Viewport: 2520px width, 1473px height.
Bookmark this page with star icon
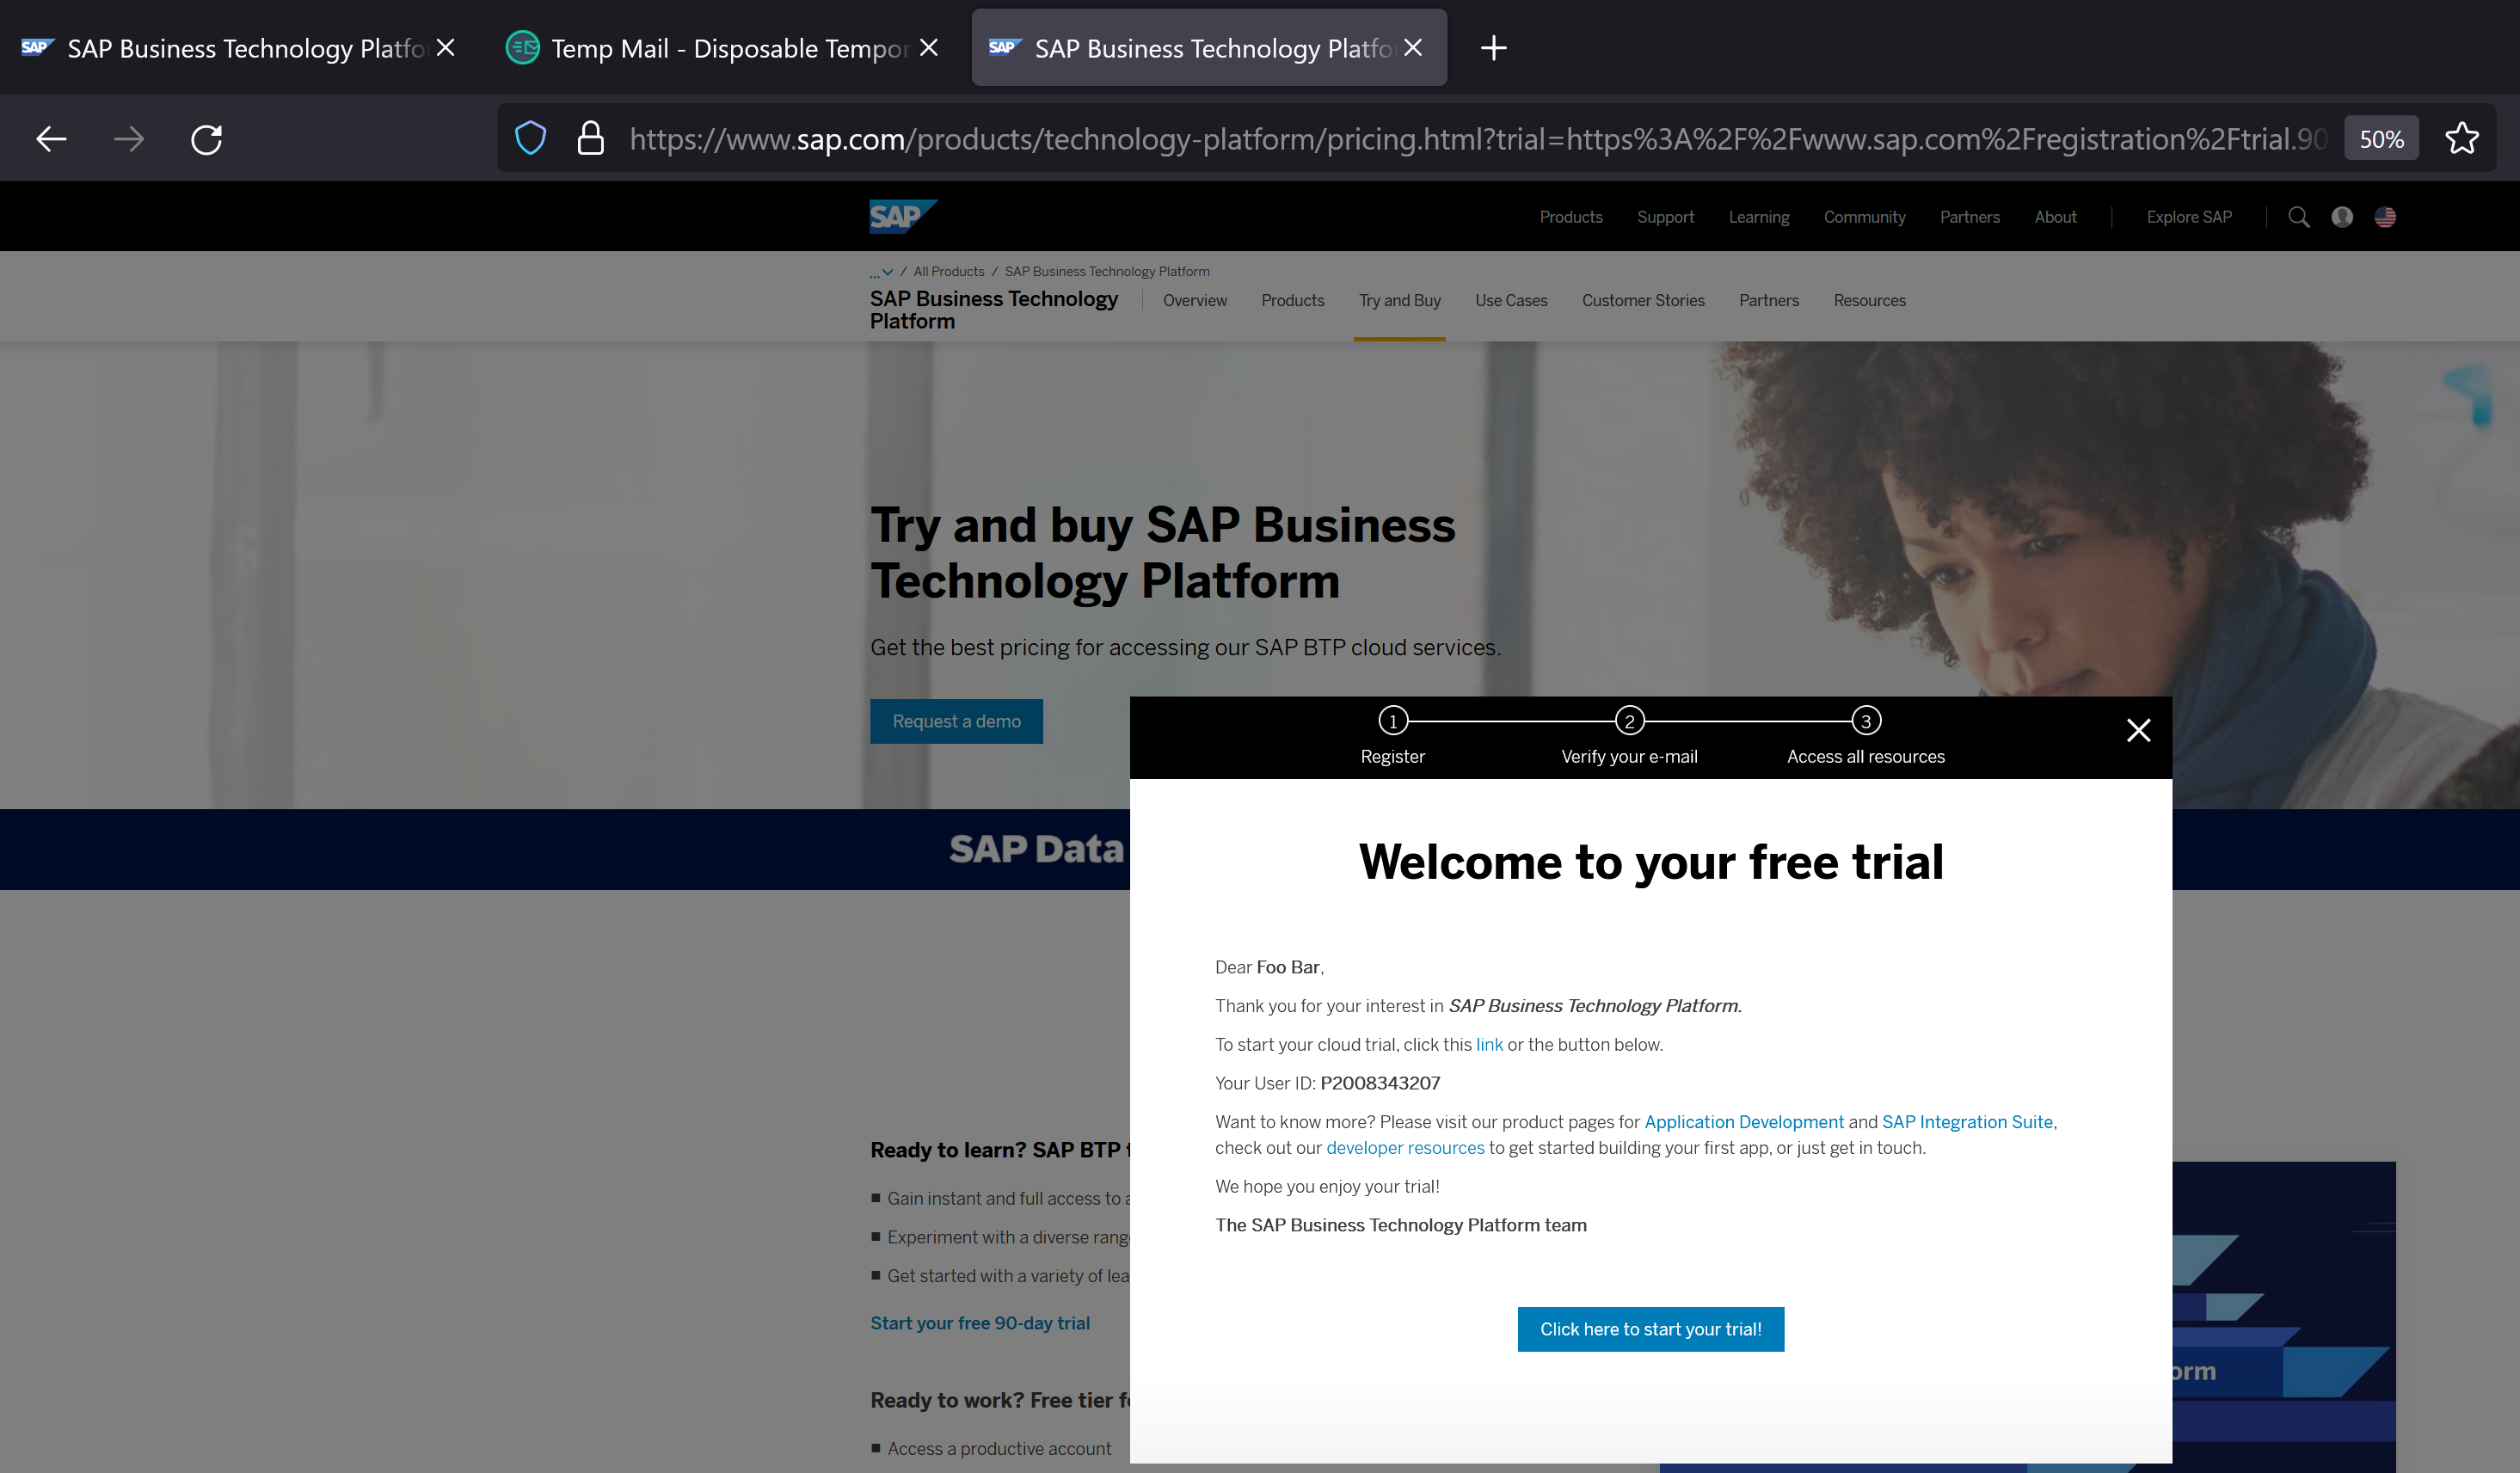pyautogui.click(x=2461, y=139)
